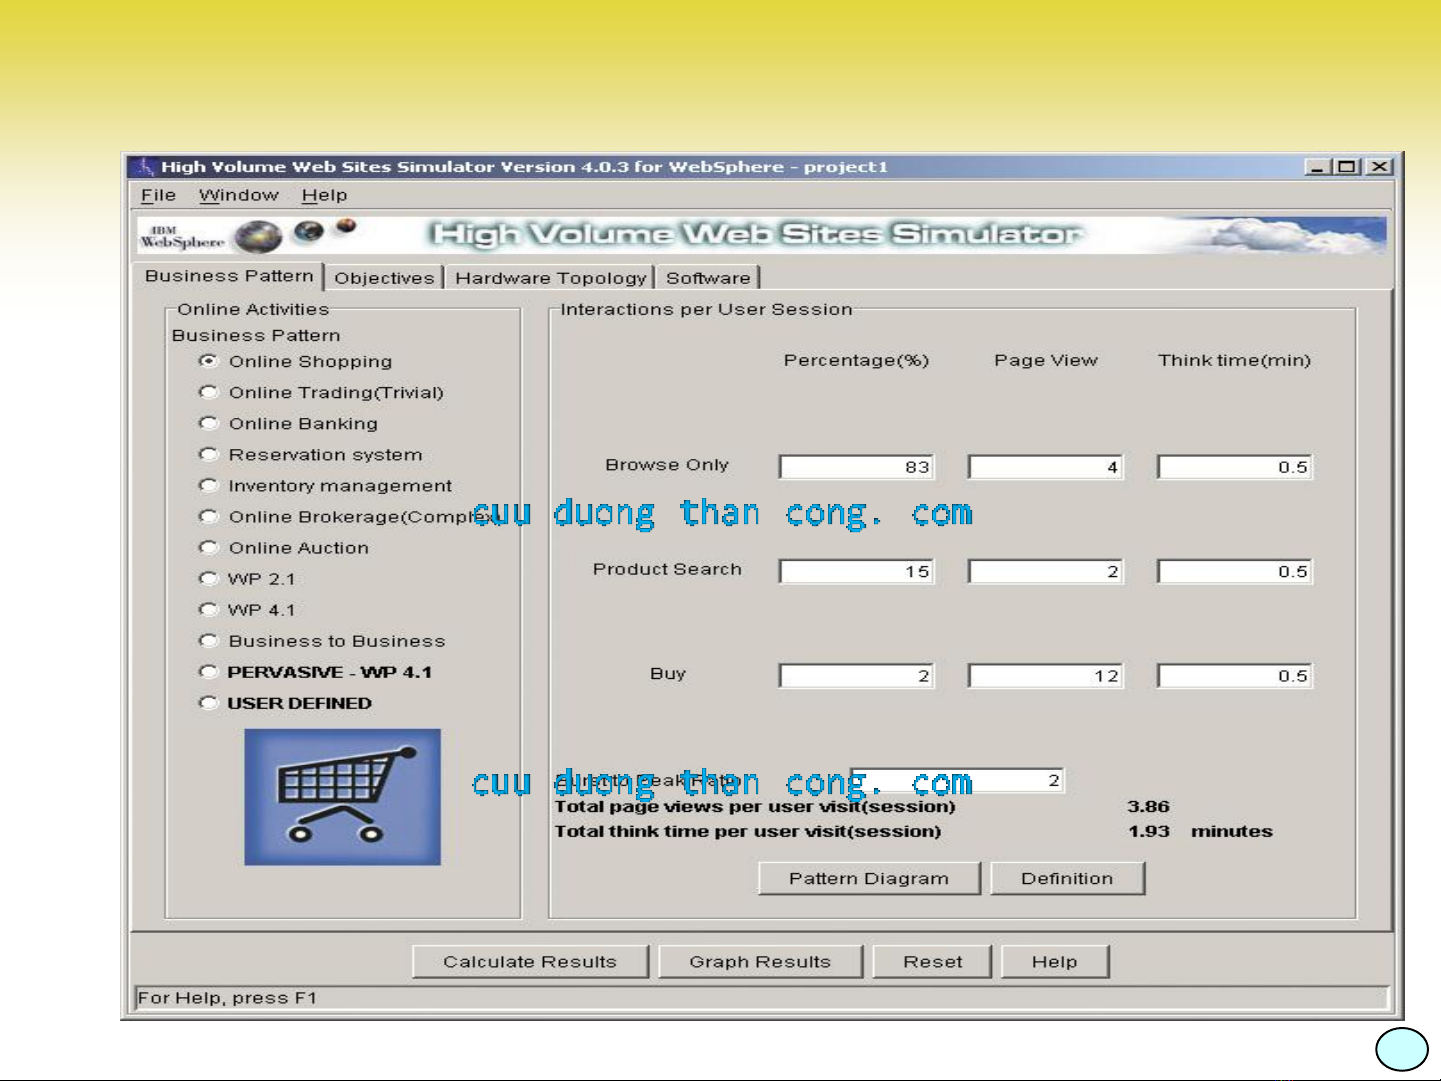Viewport: 1441px width, 1081px height.
Task: Click the application icon in title bar
Action: (146, 166)
